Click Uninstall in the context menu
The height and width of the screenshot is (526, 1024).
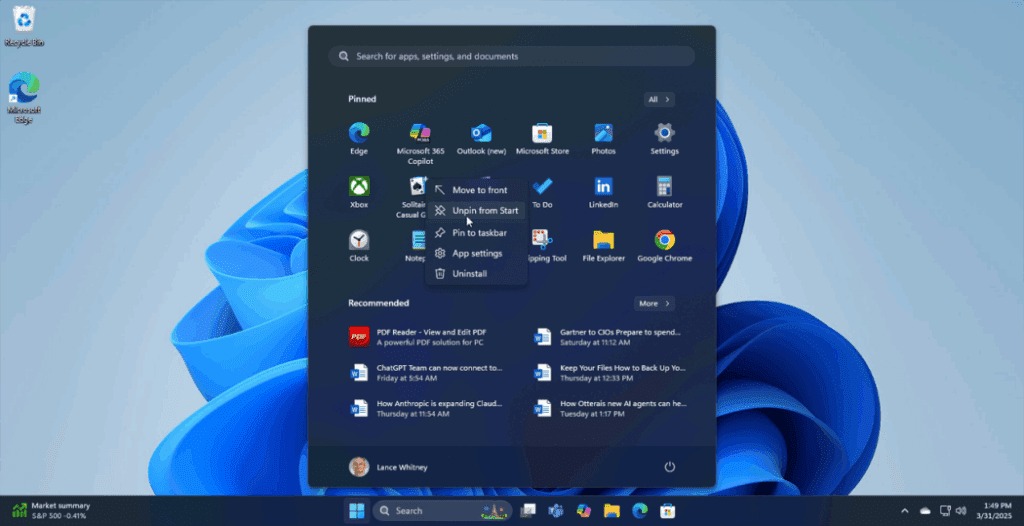click(x=469, y=273)
